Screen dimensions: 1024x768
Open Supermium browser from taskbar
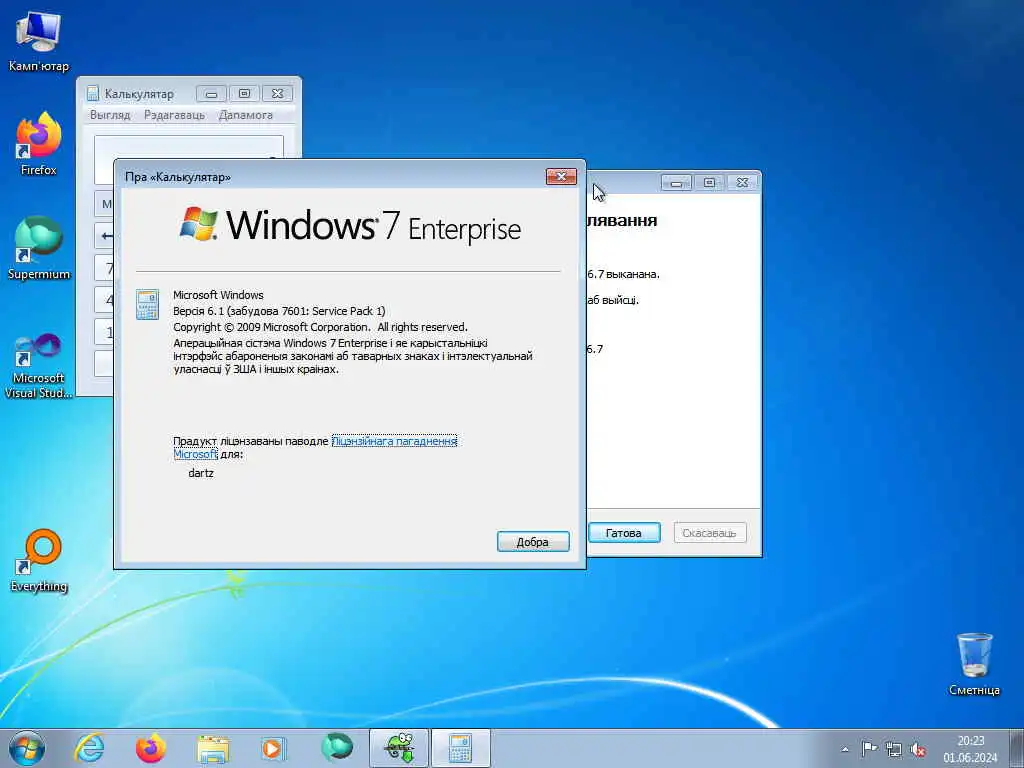[336, 748]
